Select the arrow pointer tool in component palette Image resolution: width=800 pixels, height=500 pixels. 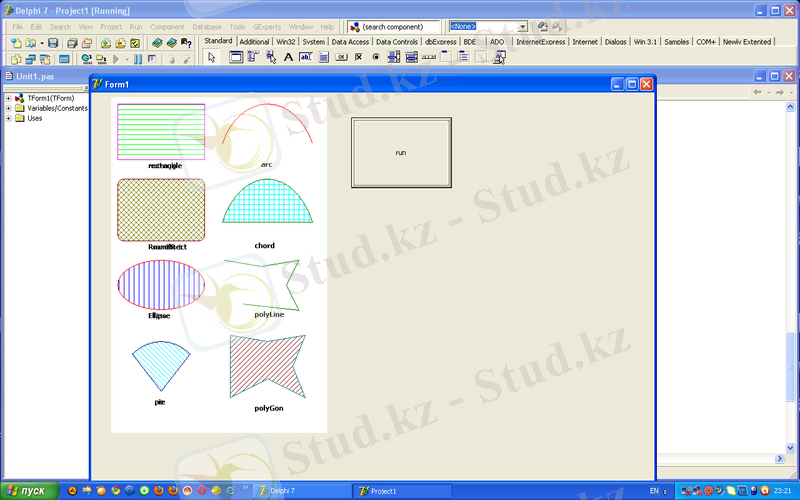(x=211, y=57)
